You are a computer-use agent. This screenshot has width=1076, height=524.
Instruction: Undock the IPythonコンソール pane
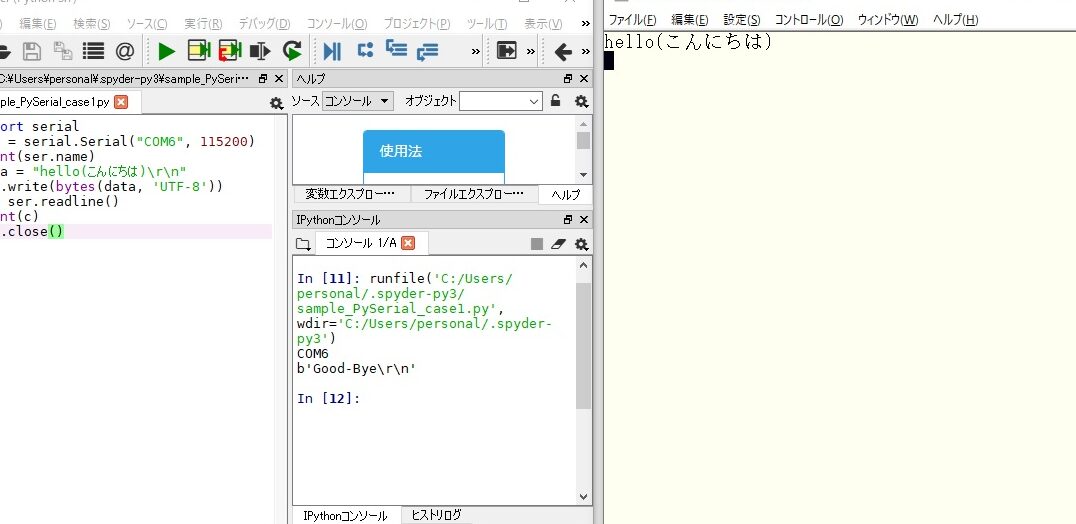[568, 220]
